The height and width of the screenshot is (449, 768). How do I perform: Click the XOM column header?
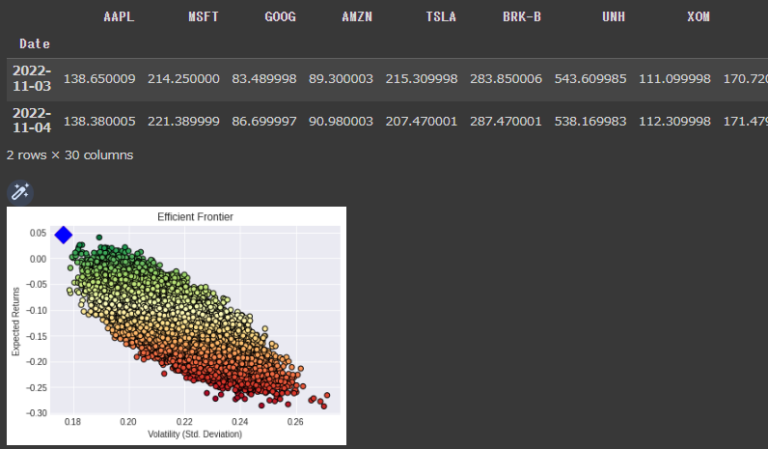(698, 17)
